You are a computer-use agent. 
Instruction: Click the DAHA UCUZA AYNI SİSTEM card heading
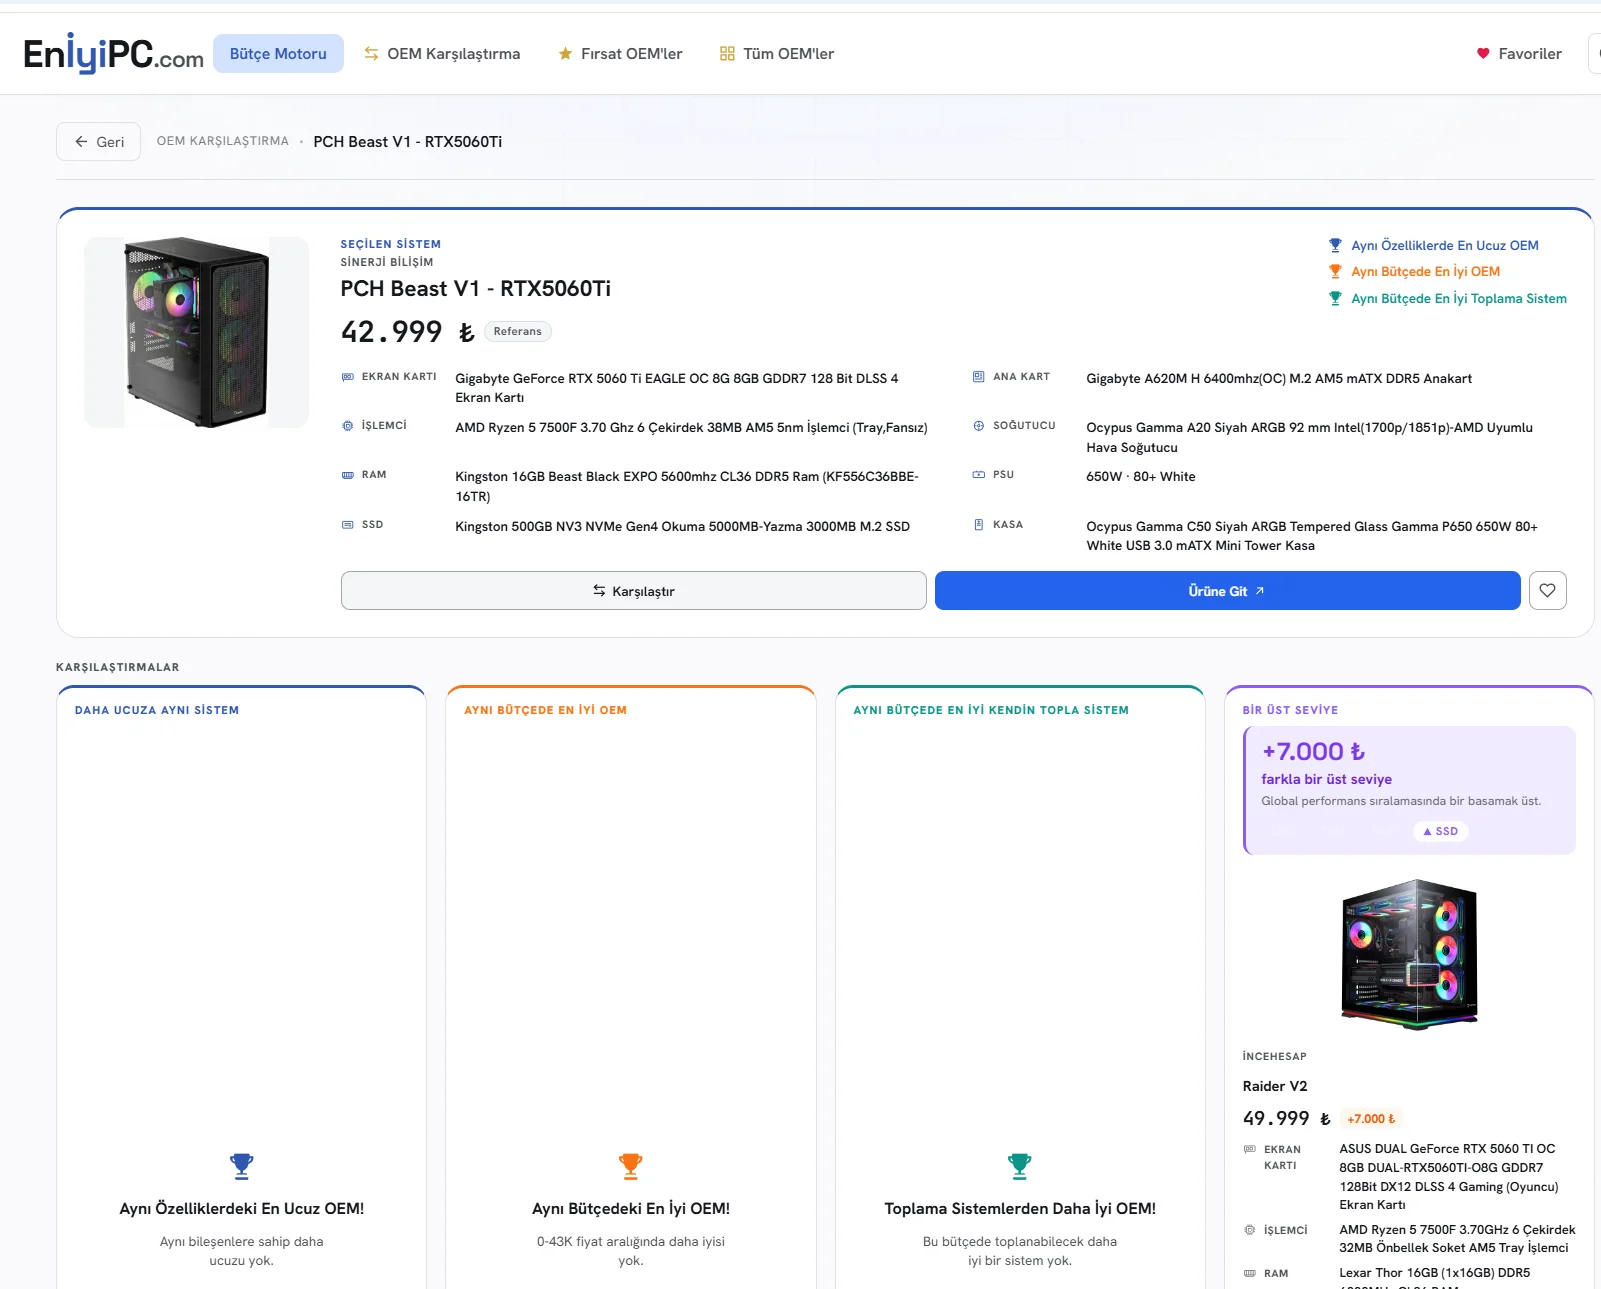pyautogui.click(x=157, y=711)
